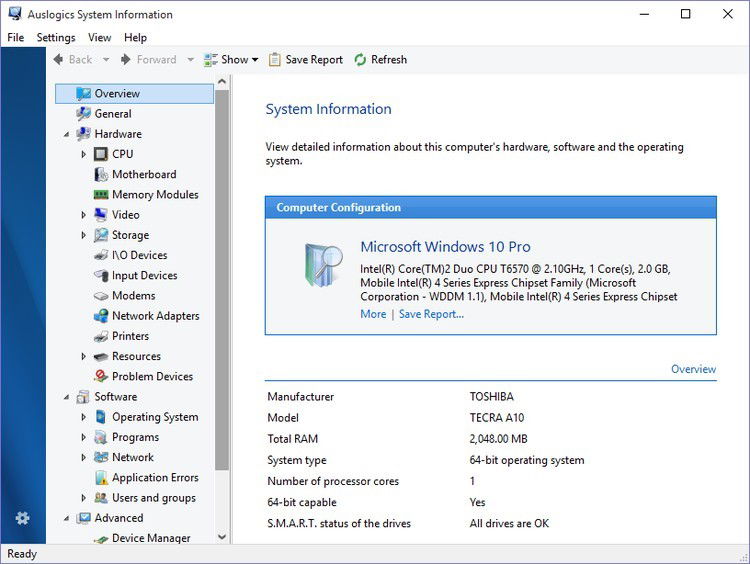Click the More link in Computer Configuration

click(x=373, y=314)
